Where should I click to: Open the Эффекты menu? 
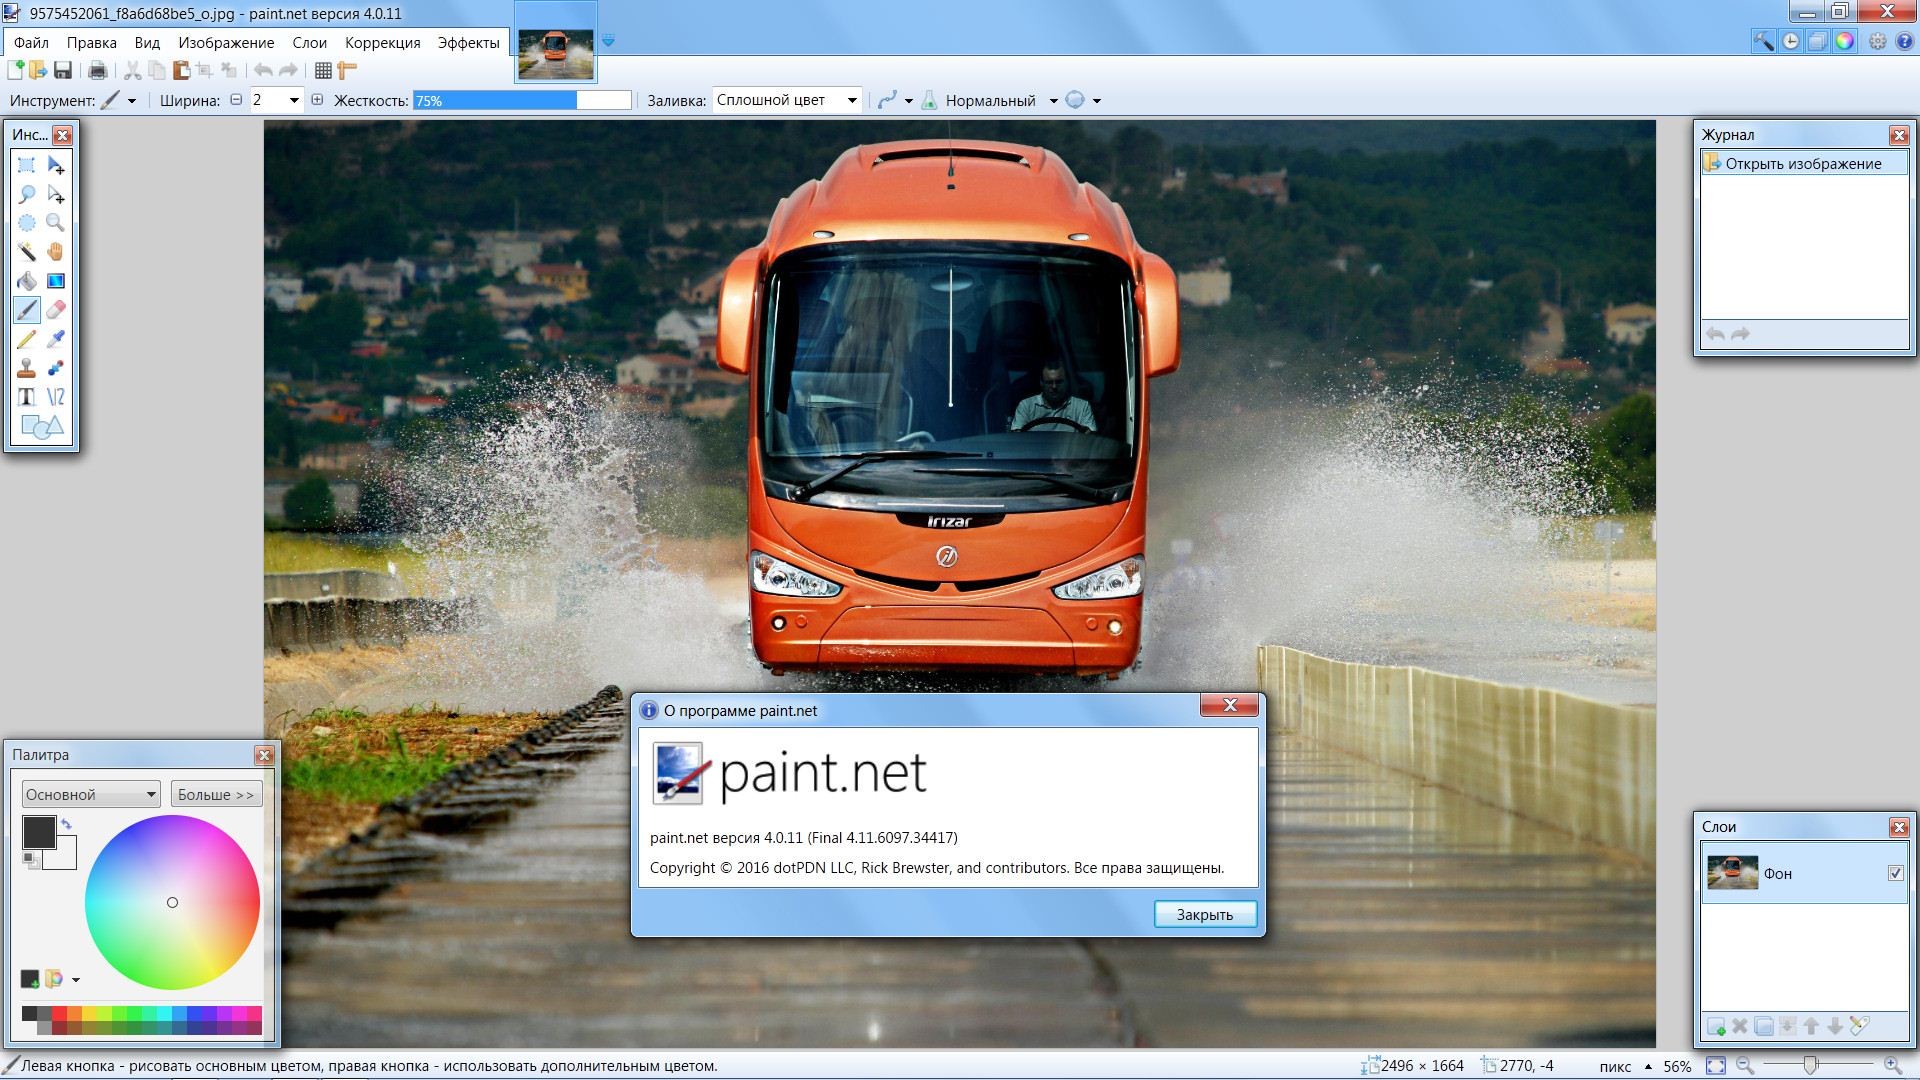click(468, 43)
